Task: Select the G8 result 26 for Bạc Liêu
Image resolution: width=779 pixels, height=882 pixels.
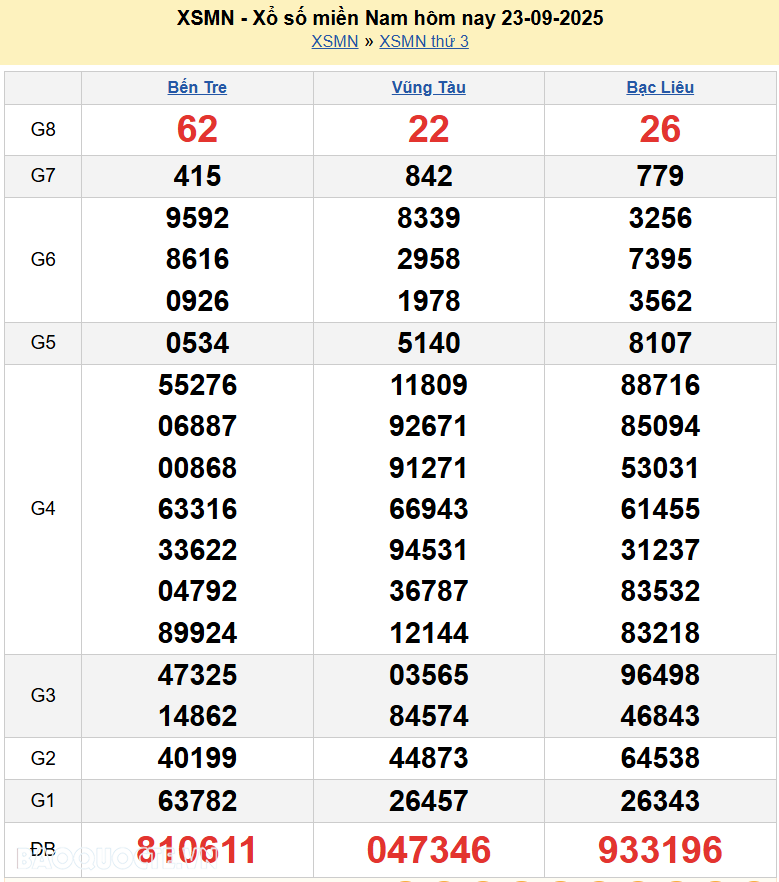Action: (x=660, y=129)
